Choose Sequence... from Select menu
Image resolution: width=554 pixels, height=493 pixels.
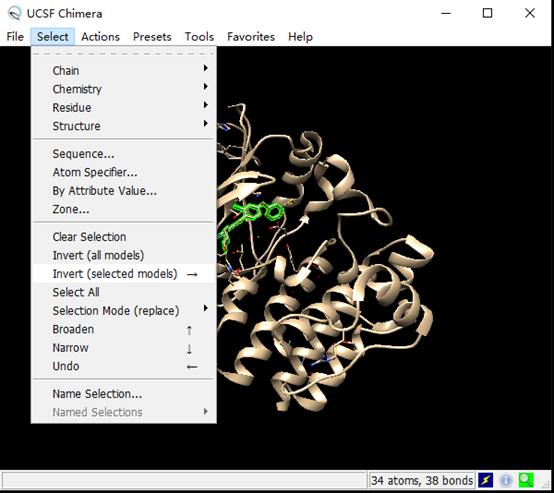(x=124, y=154)
